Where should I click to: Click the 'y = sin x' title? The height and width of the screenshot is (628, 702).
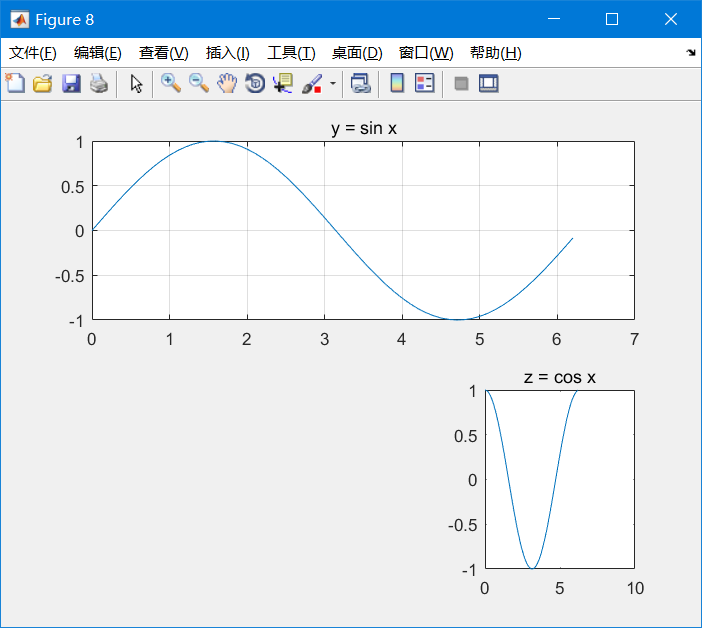(364, 128)
